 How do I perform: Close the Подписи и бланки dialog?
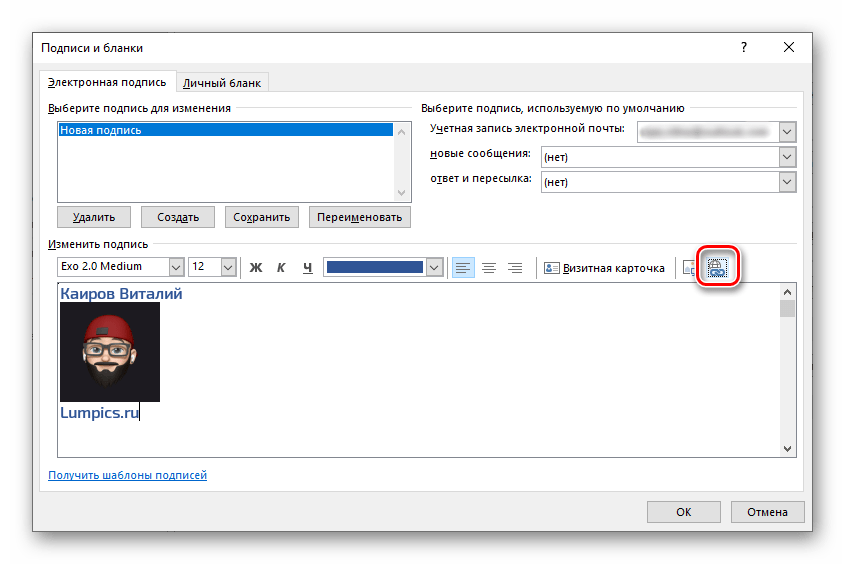789,47
